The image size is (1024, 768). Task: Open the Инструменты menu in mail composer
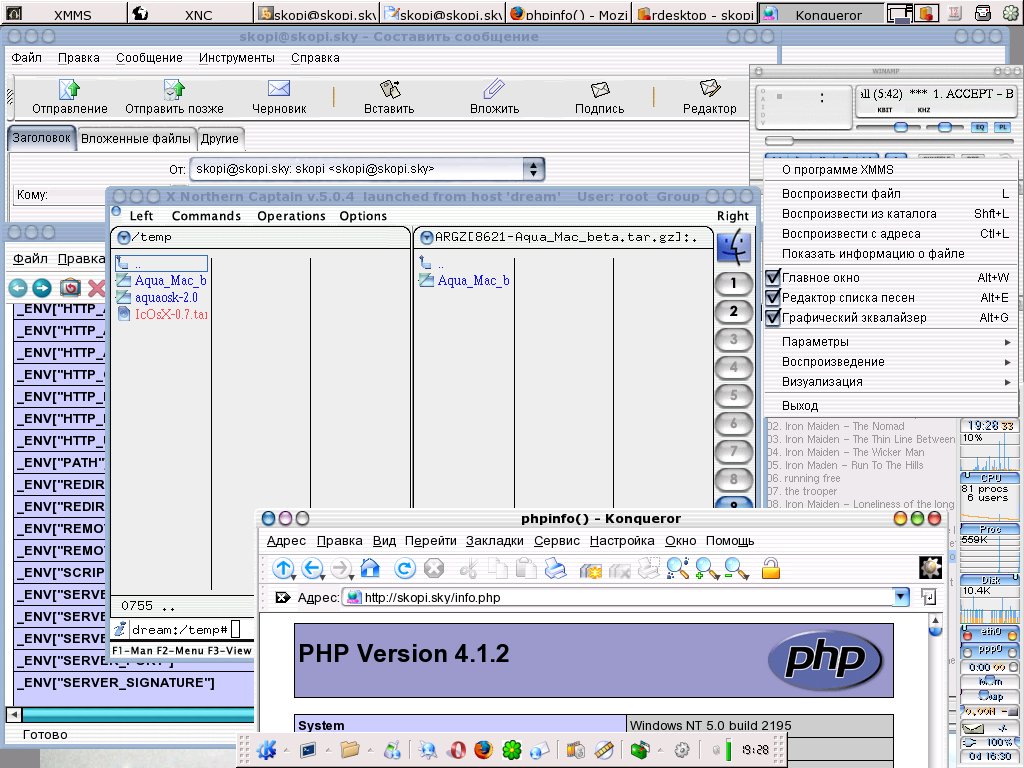click(x=236, y=57)
